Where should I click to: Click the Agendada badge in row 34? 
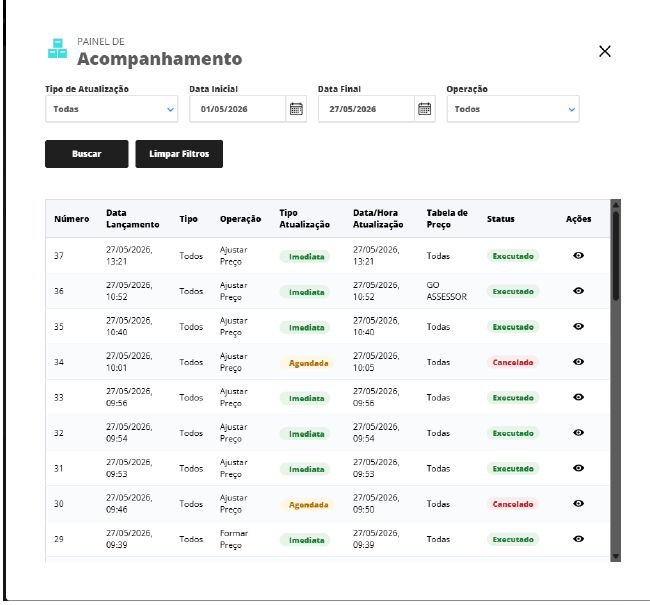pos(307,363)
